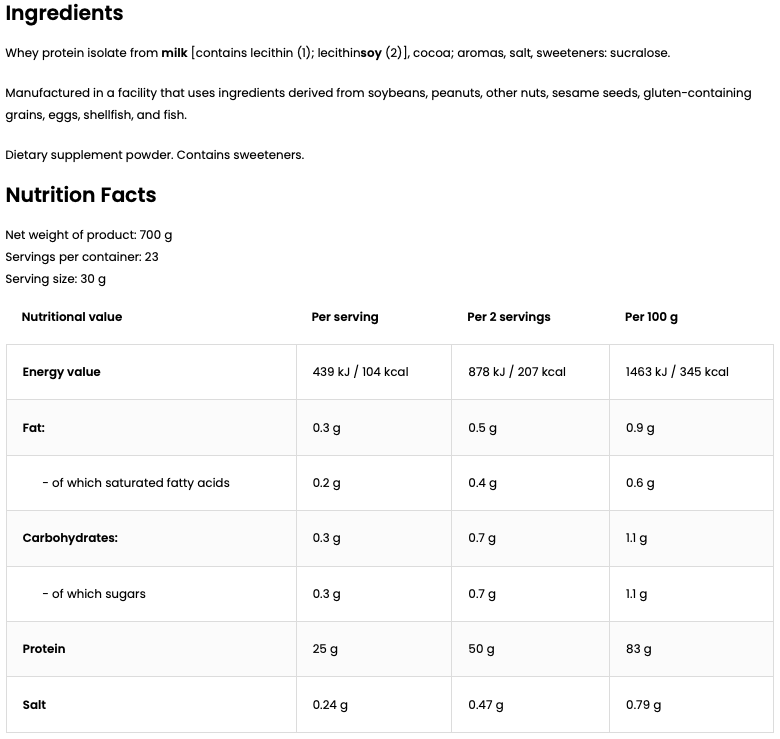Click the 1463 kJ / 345 kcal cell
This screenshot has width=780, height=739.
pyautogui.click(x=677, y=372)
